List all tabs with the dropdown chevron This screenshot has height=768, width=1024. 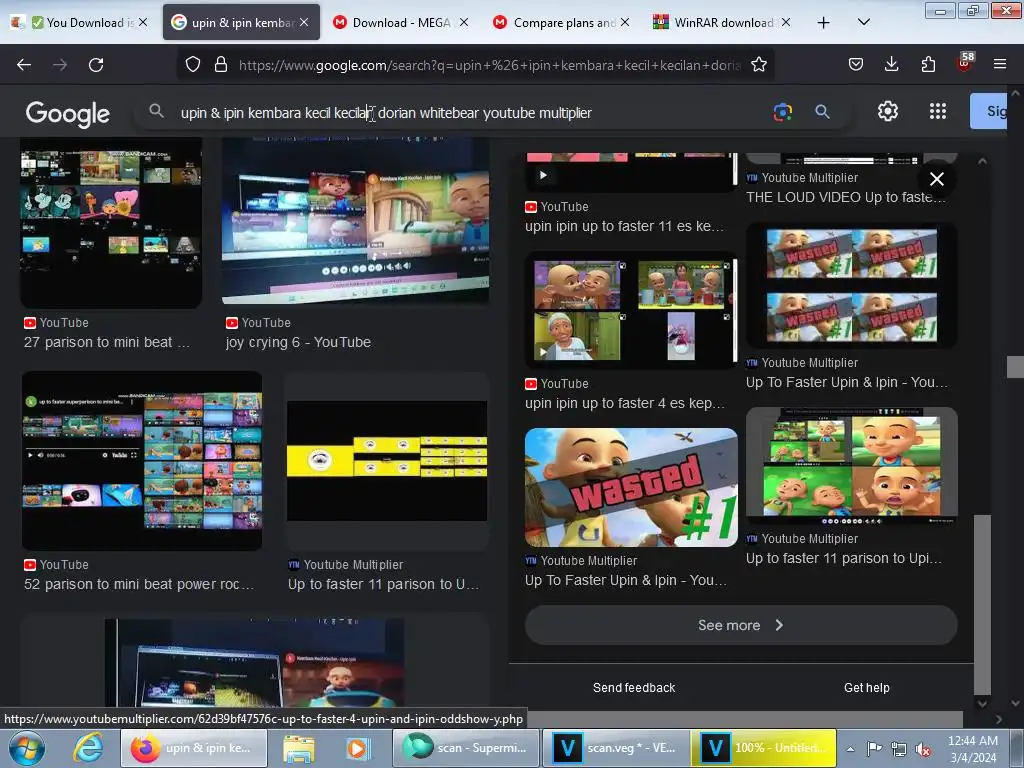tap(863, 23)
